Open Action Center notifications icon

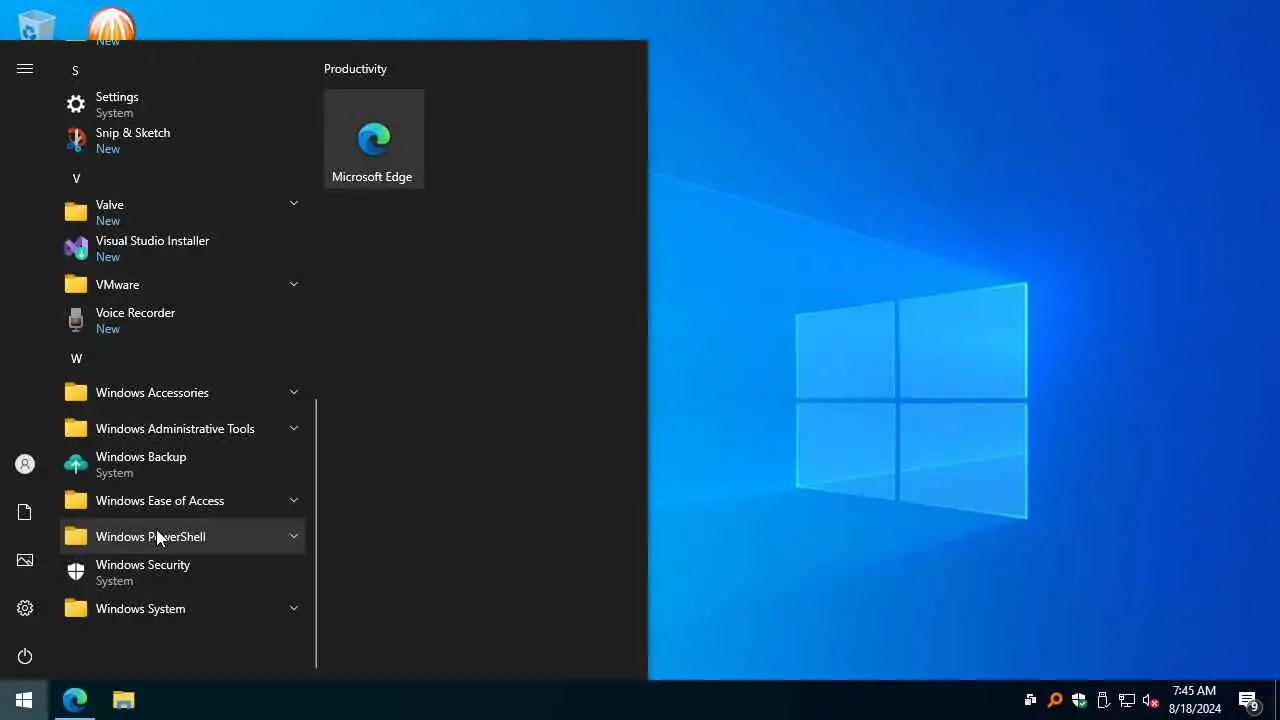(1249, 700)
